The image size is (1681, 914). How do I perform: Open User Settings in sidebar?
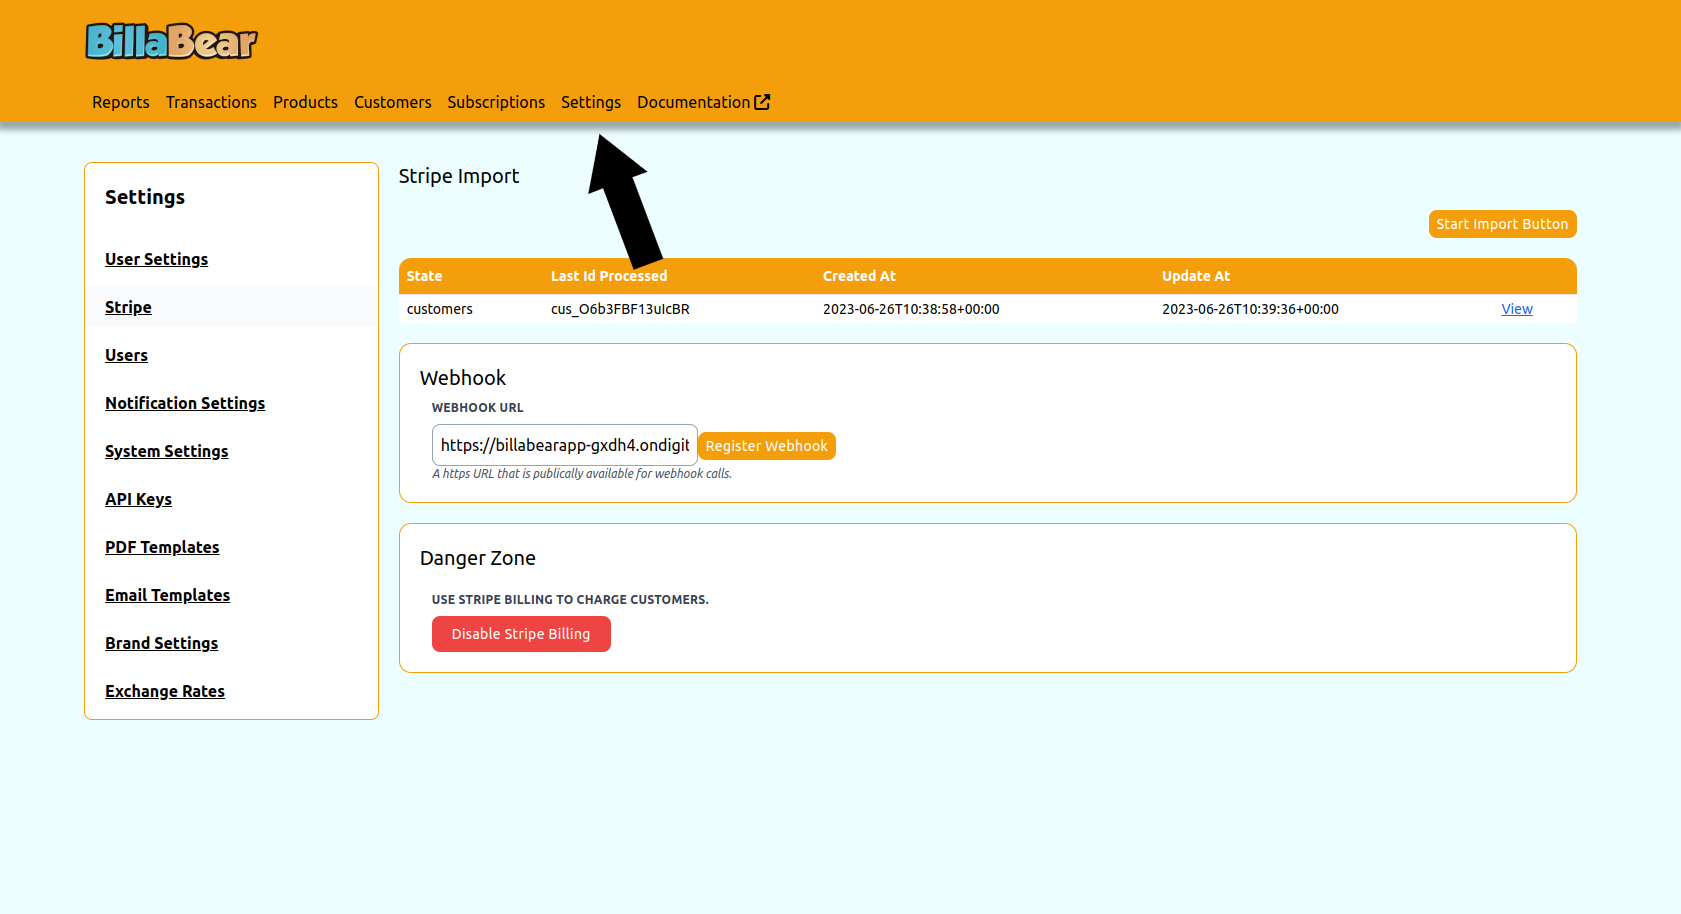[157, 259]
